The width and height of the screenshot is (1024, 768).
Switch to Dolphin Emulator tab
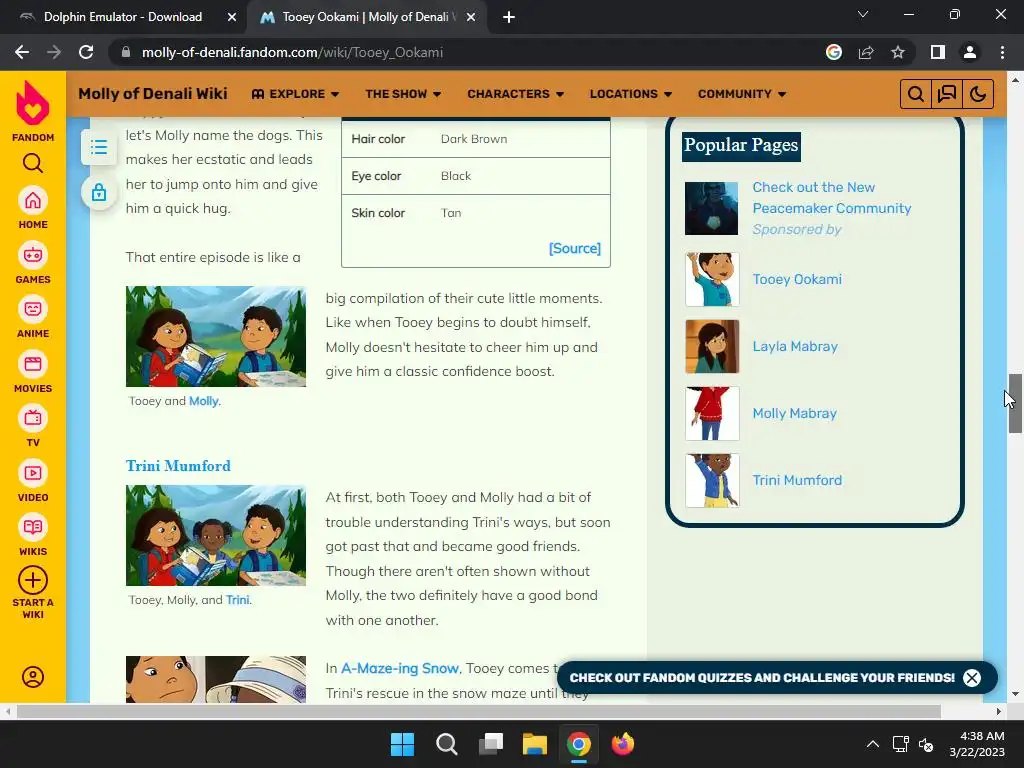click(123, 17)
